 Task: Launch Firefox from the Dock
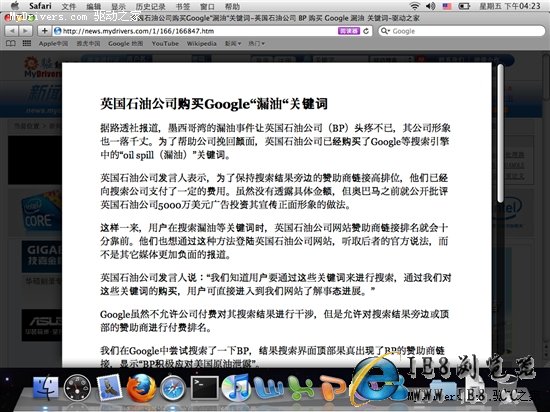pyautogui.click(x=141, y=387)
